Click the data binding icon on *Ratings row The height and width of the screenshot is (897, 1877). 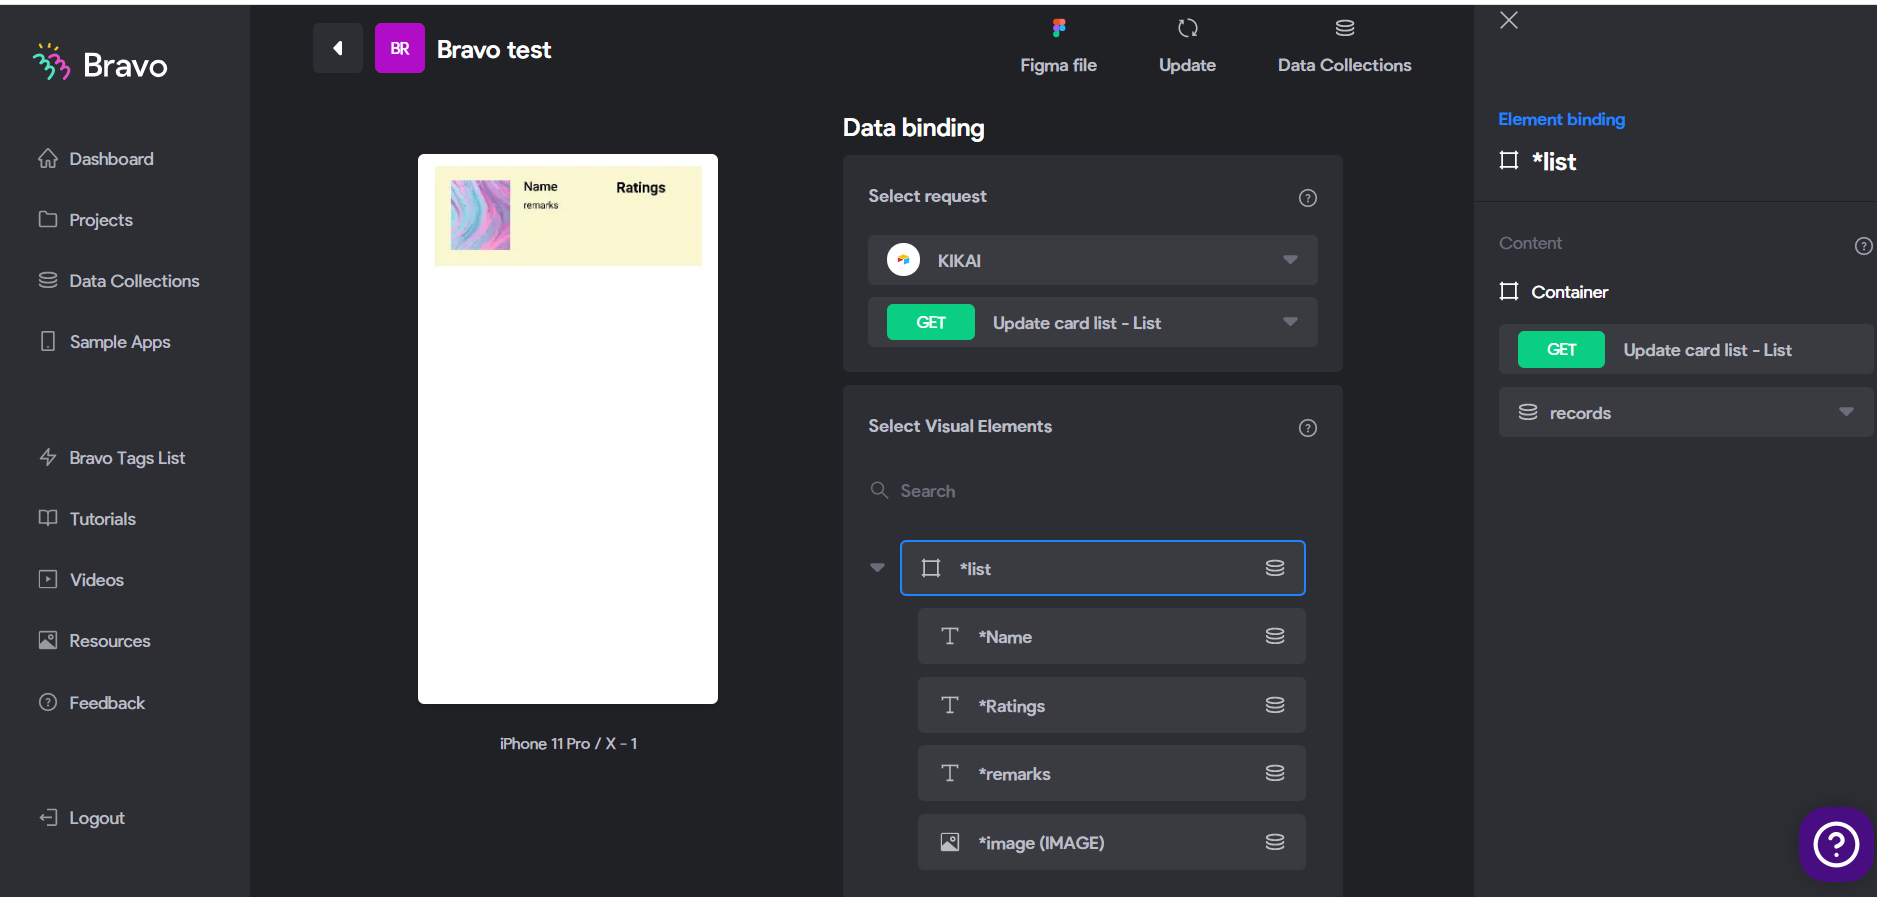click(1275, 705)
